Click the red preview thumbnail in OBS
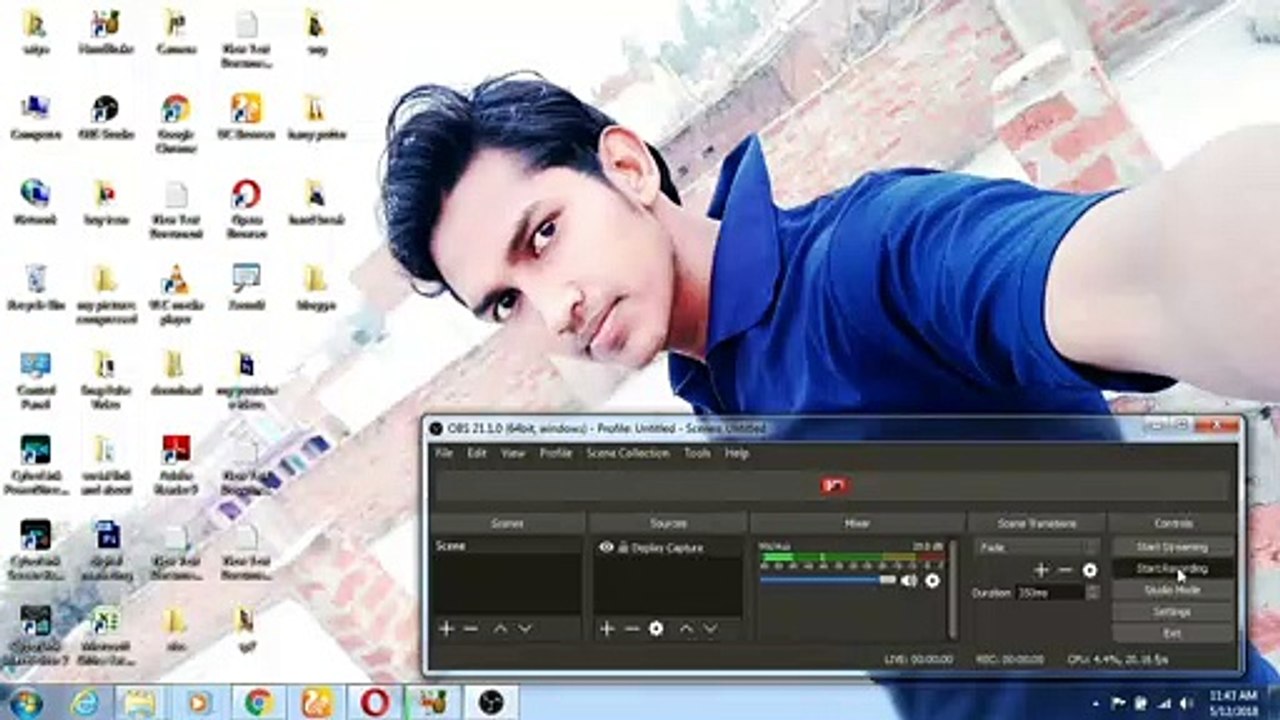Viewport: 1280px width, 720px height. [x=834, y=485]
